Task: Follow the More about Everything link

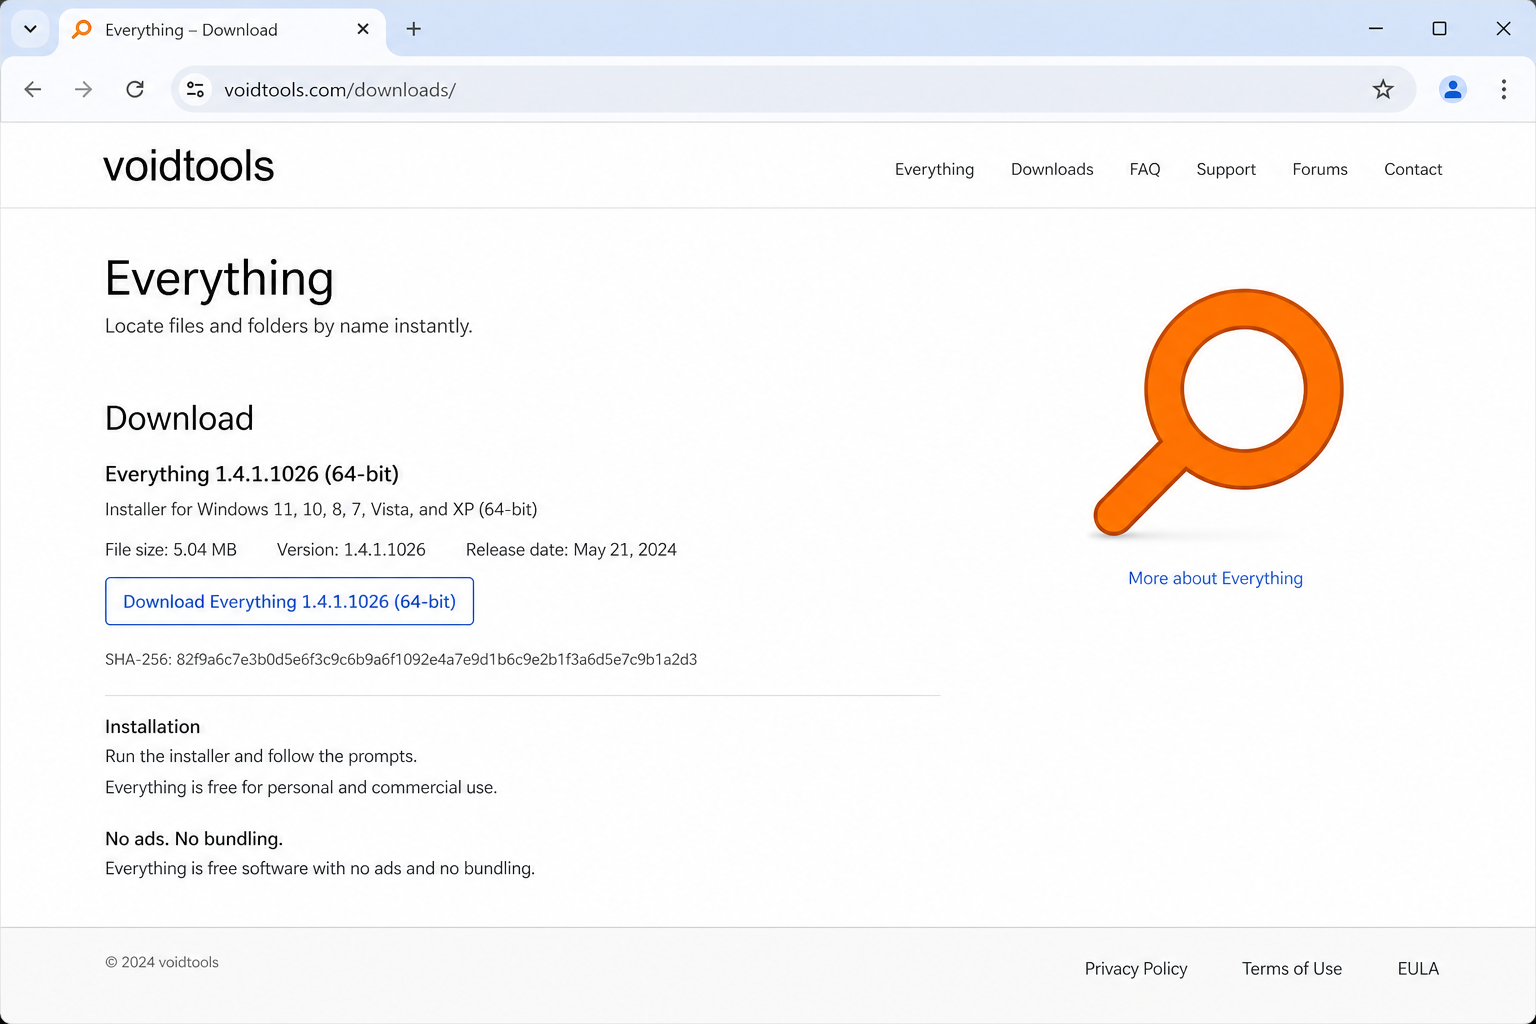Action: pos(1215,578)
